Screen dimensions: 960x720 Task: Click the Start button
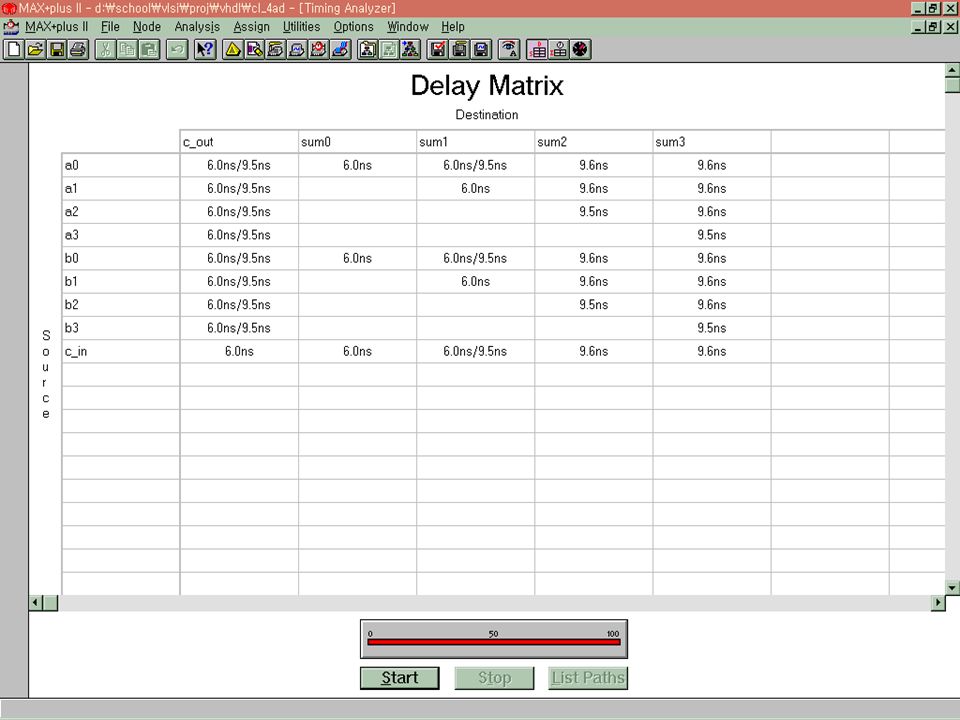click(x=400, y=678)
